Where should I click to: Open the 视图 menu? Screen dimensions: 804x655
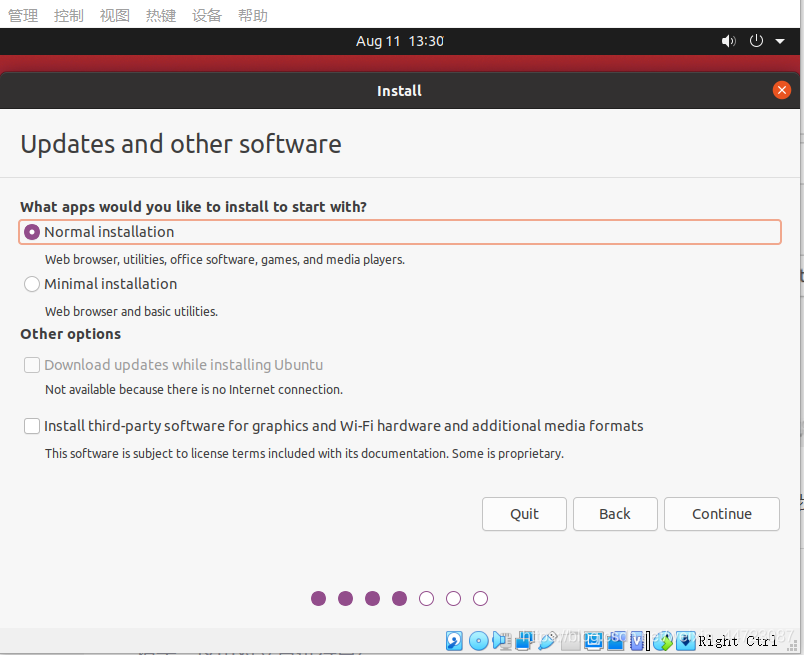pos(115,15)
